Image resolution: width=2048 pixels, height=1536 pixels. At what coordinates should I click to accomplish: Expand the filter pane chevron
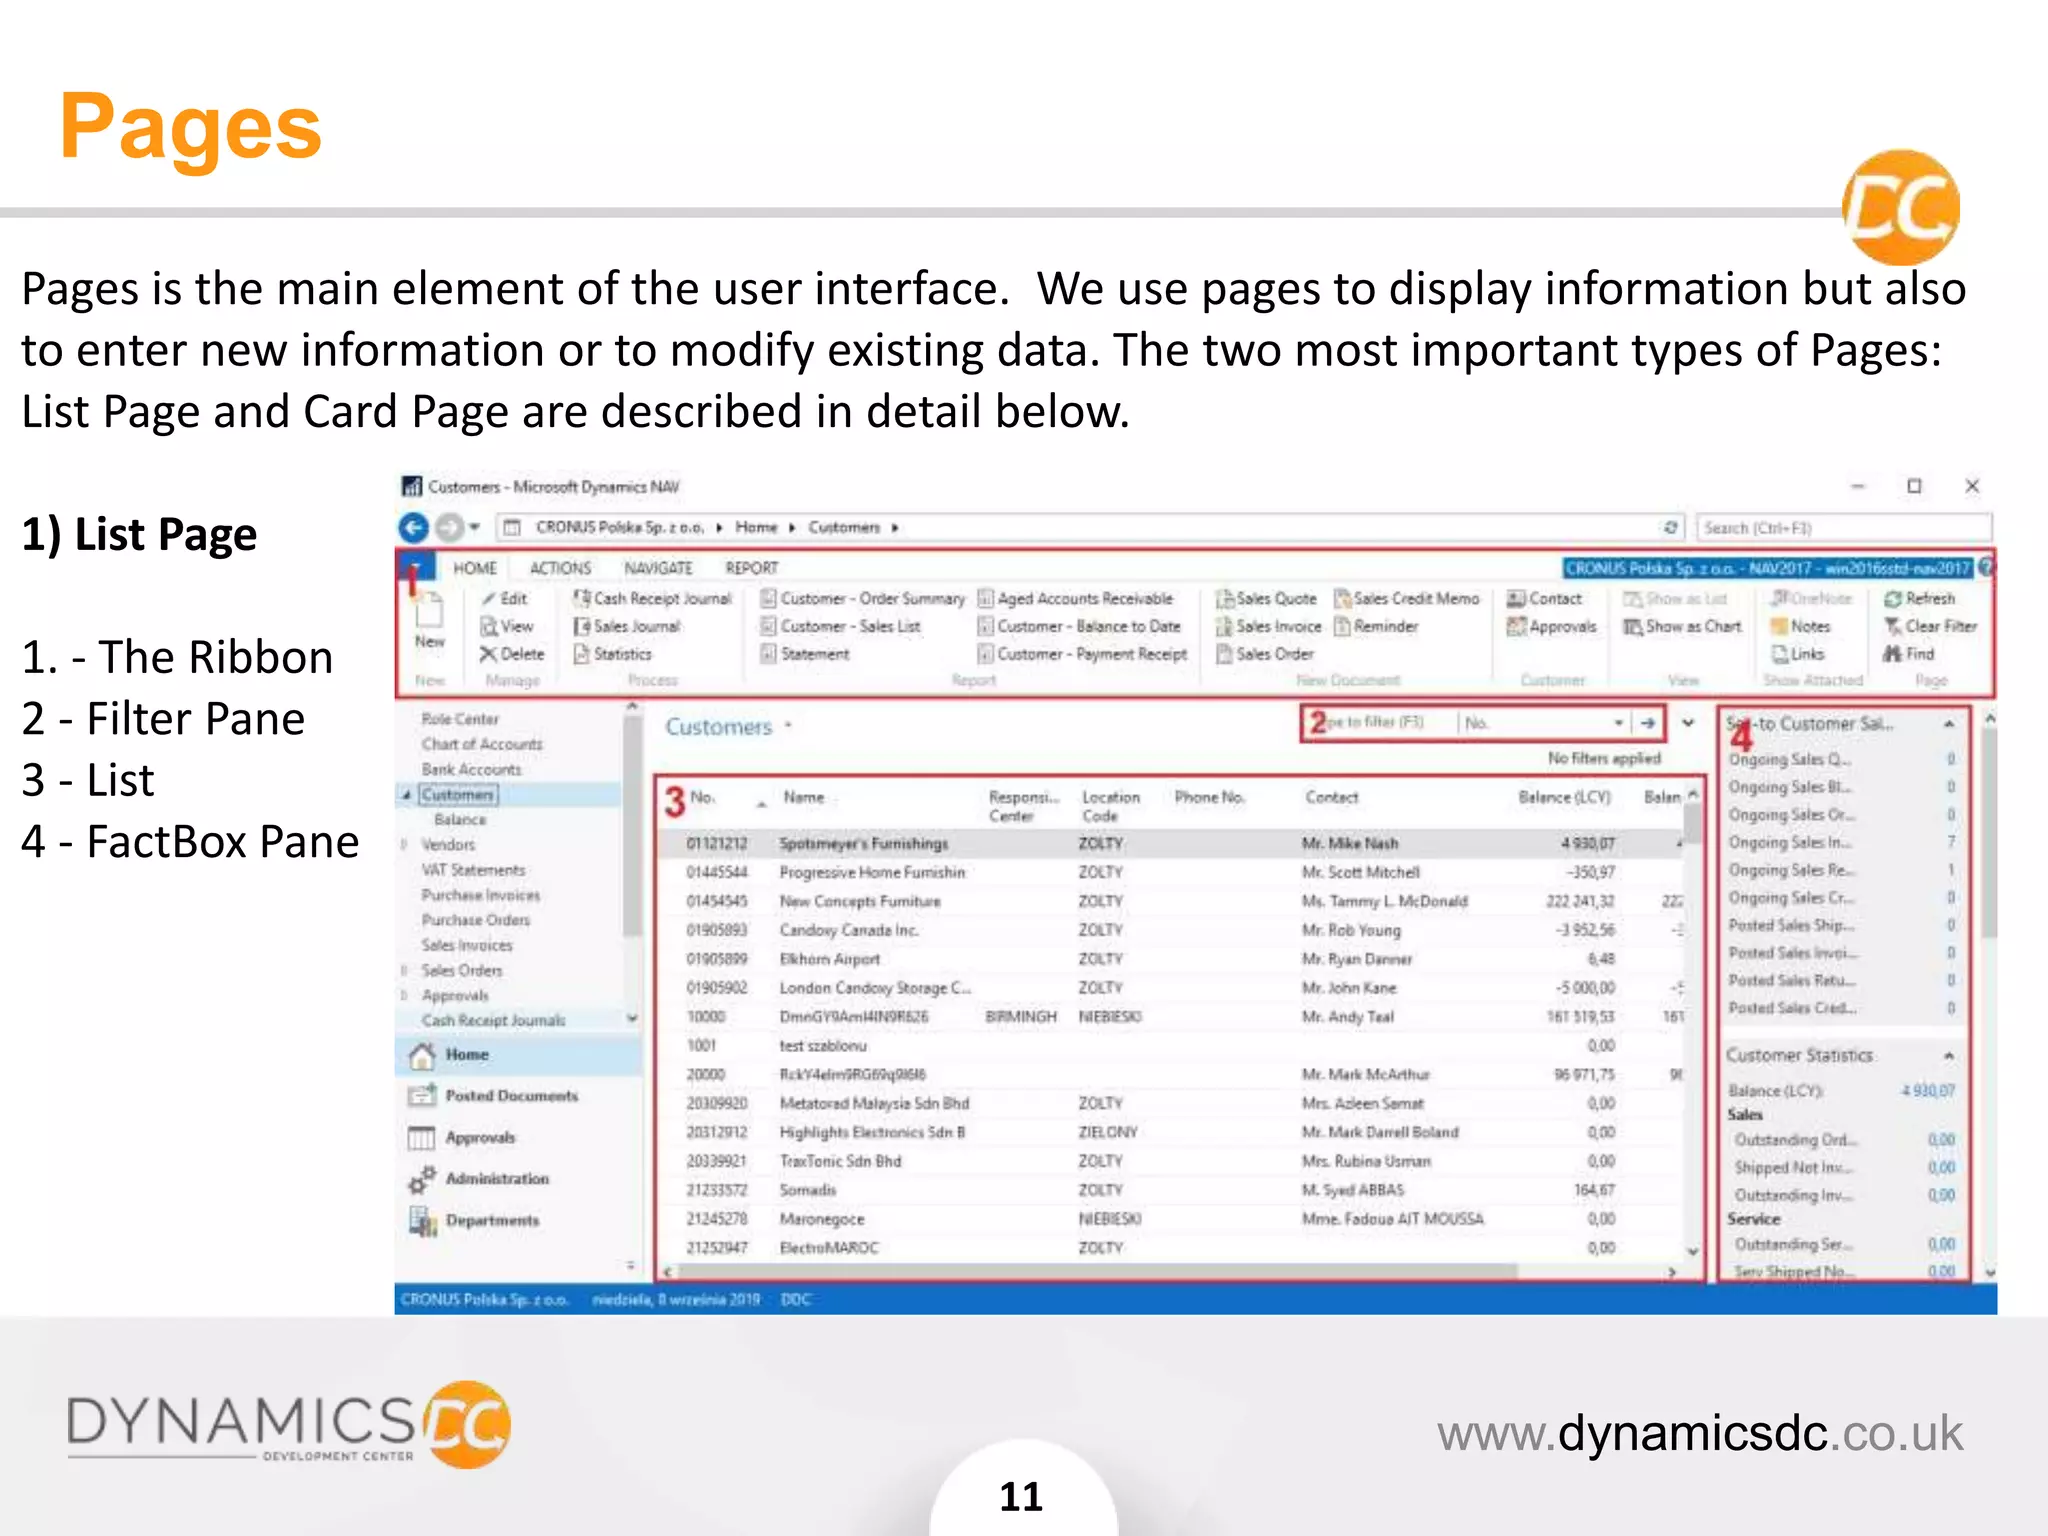point(1688,723)
